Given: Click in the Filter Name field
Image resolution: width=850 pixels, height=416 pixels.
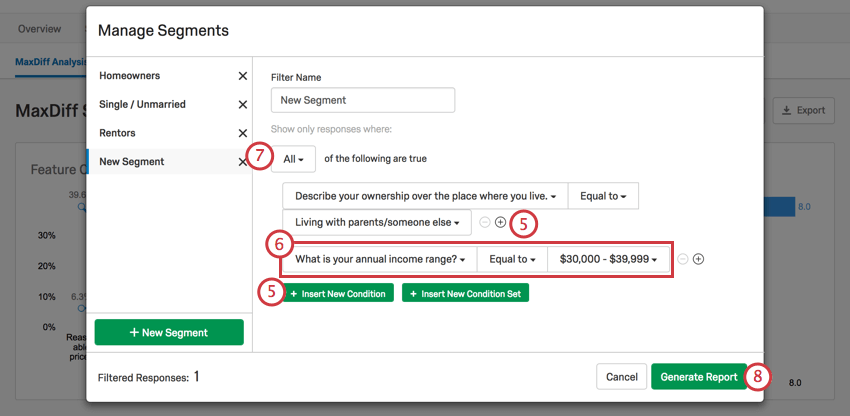Looking at the screenshot, I should [363, 100].
